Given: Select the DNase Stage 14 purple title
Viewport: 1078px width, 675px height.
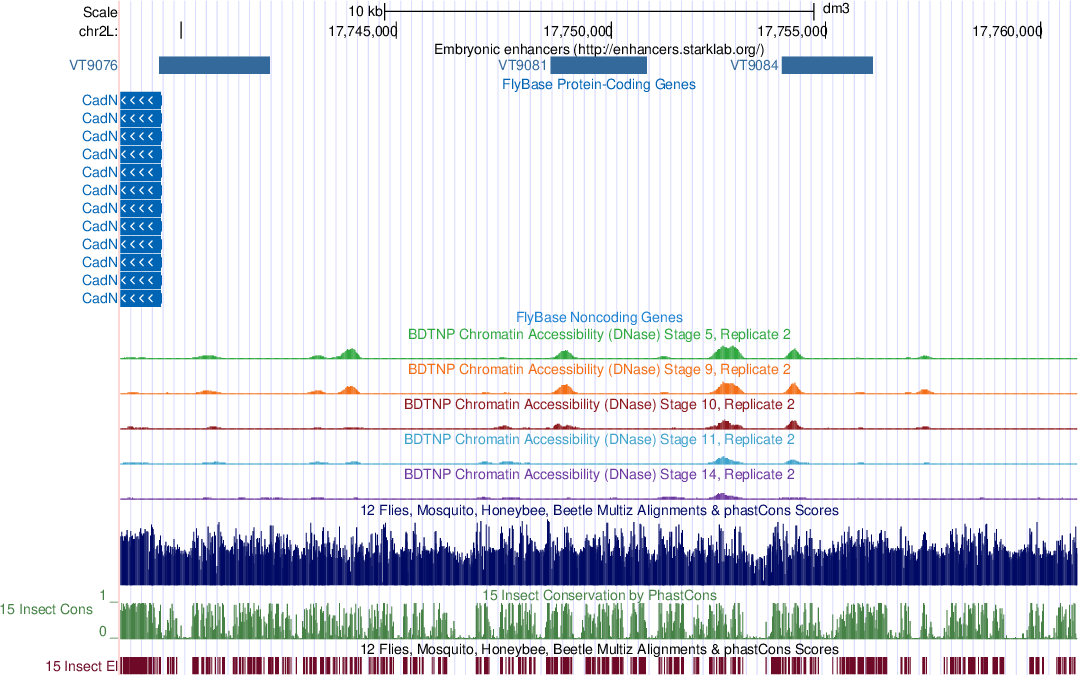Looking at the screenshot, I should 599,474.
